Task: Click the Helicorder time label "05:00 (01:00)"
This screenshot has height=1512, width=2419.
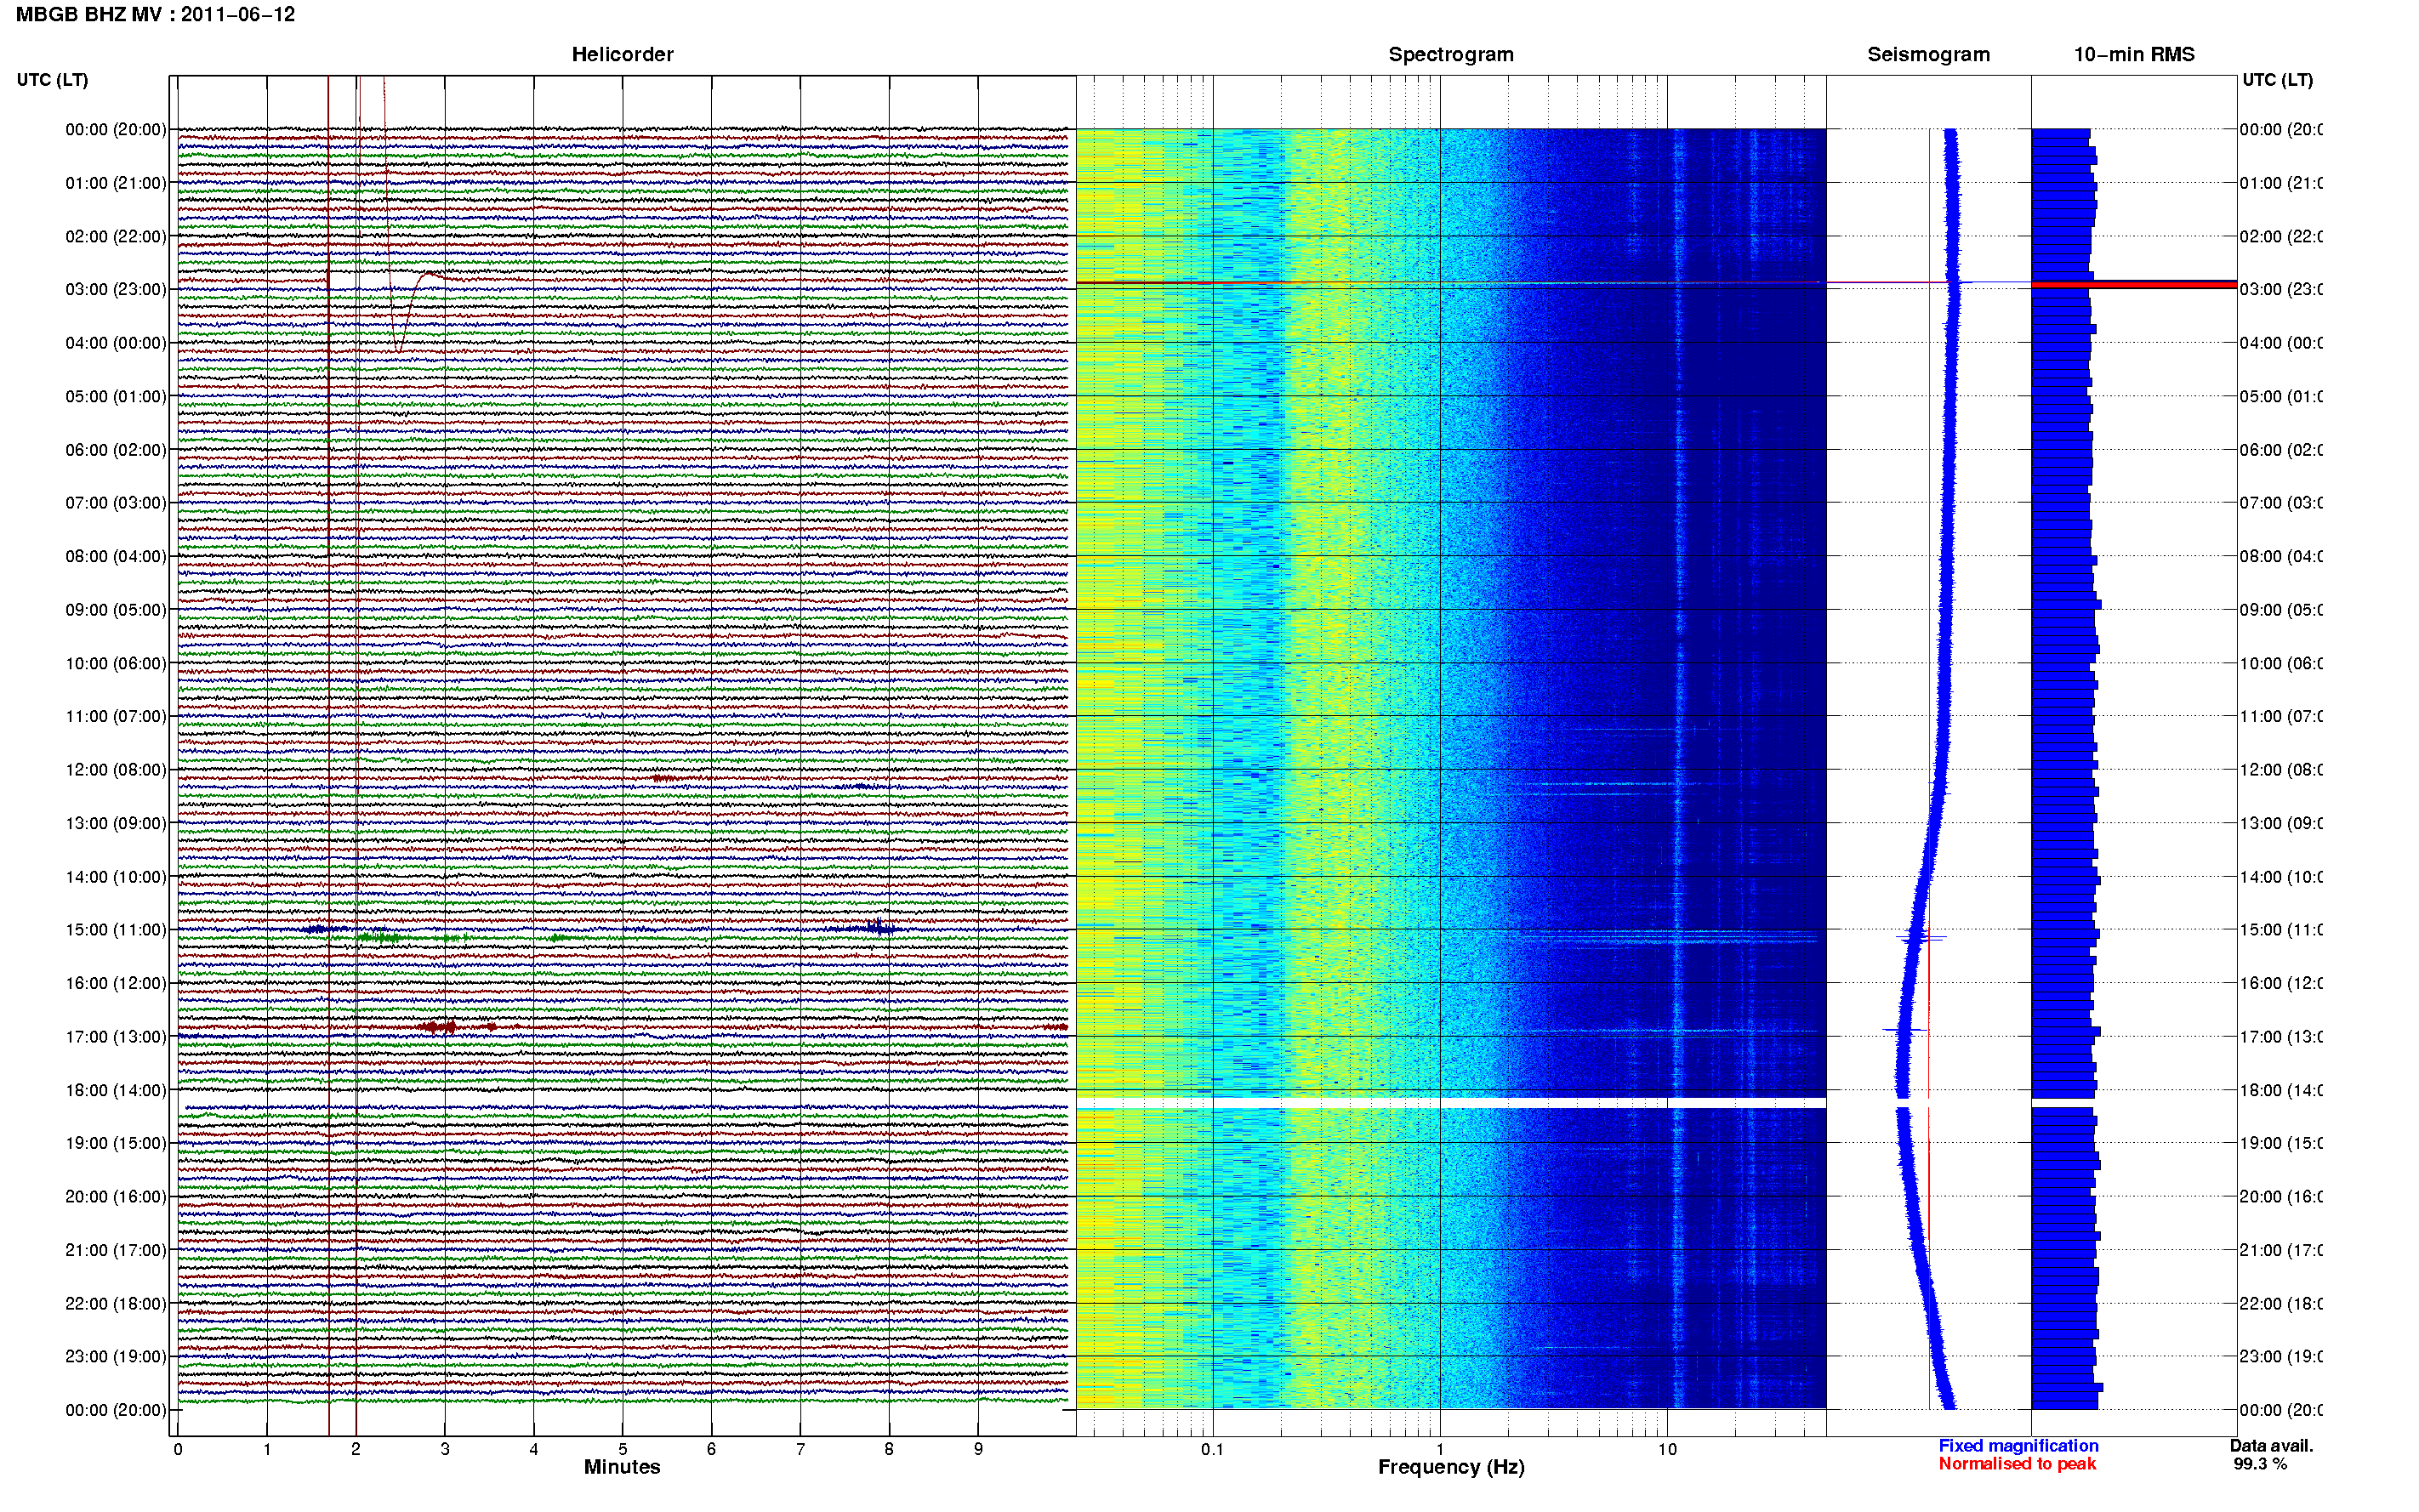Action: click(116, 396)
